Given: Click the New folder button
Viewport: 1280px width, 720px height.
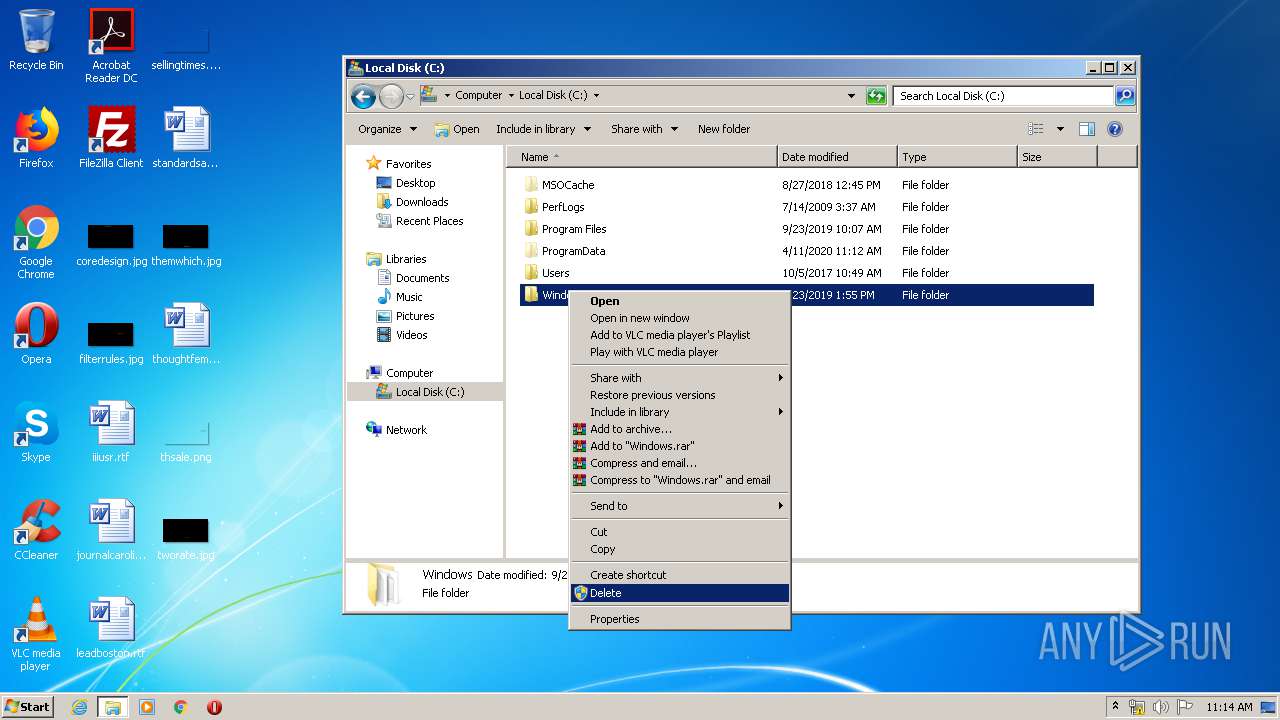Looking at the screenshot, I should click(x=724, y=129).
